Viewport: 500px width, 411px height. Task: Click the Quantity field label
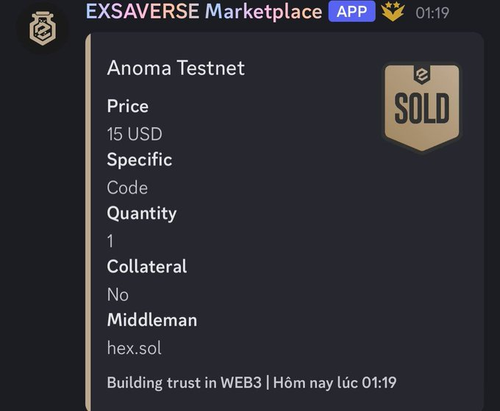142,213
